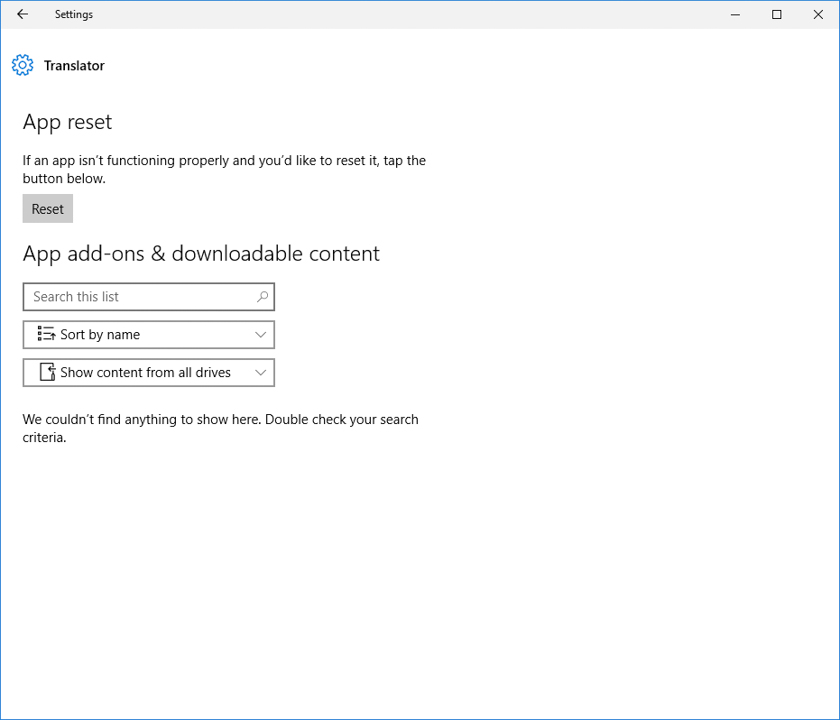Click chevron on the drives filter box
This screenshot has height=720, width=840.
pyautogui.click(x=261, y=372)
